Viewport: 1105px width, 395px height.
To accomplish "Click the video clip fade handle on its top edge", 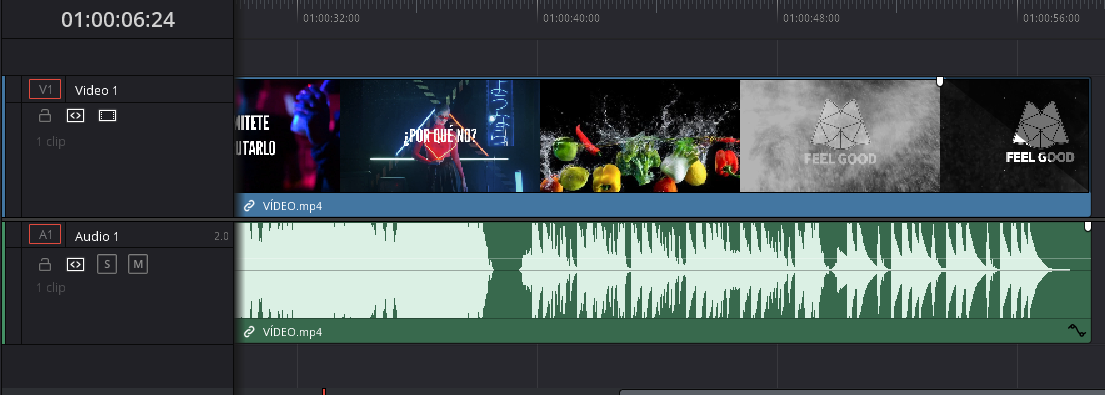I will 939,82.
